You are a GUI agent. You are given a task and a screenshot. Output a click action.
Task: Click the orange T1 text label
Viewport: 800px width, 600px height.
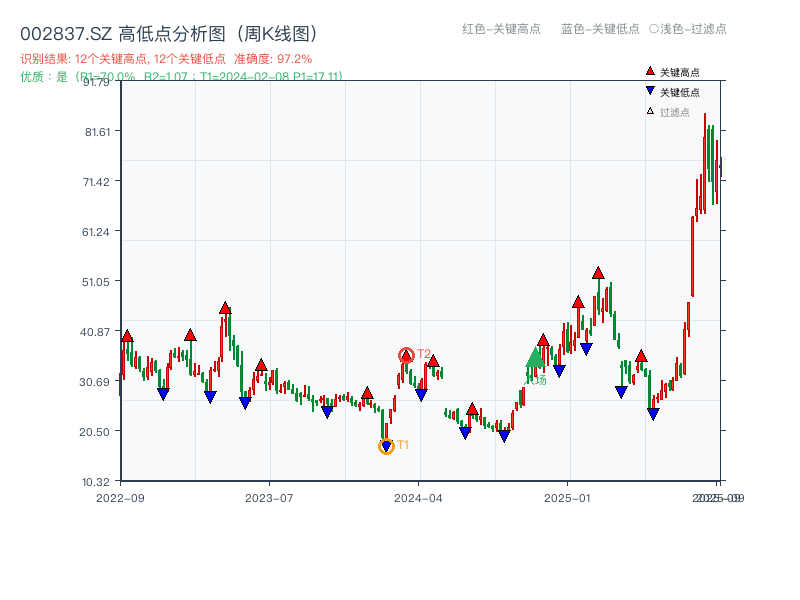click(403, 445)
